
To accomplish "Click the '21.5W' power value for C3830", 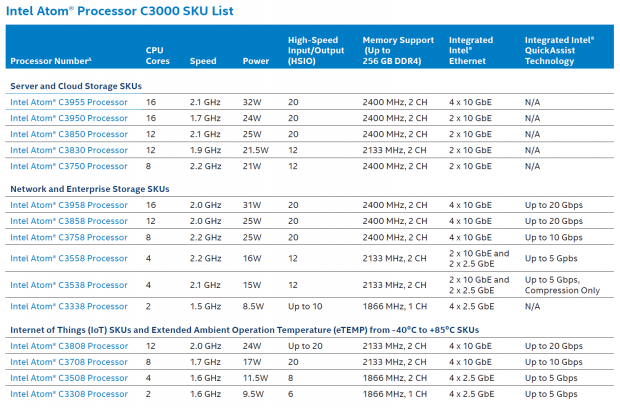I will [255, 150].
